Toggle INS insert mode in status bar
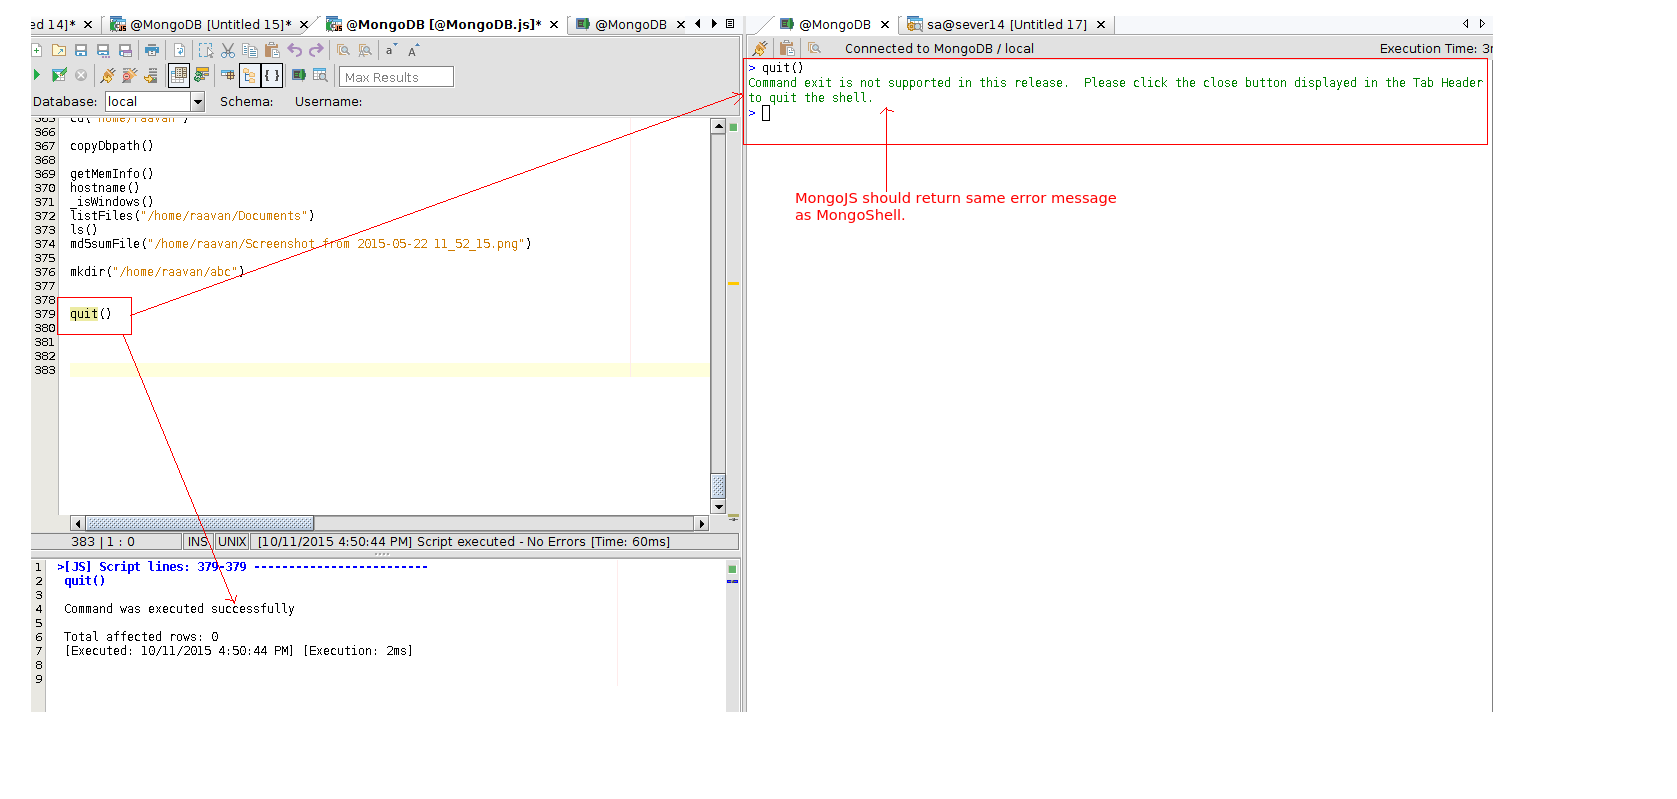Image resolution: width=1677 pixels, height=799 pixels. click(198, 542)
